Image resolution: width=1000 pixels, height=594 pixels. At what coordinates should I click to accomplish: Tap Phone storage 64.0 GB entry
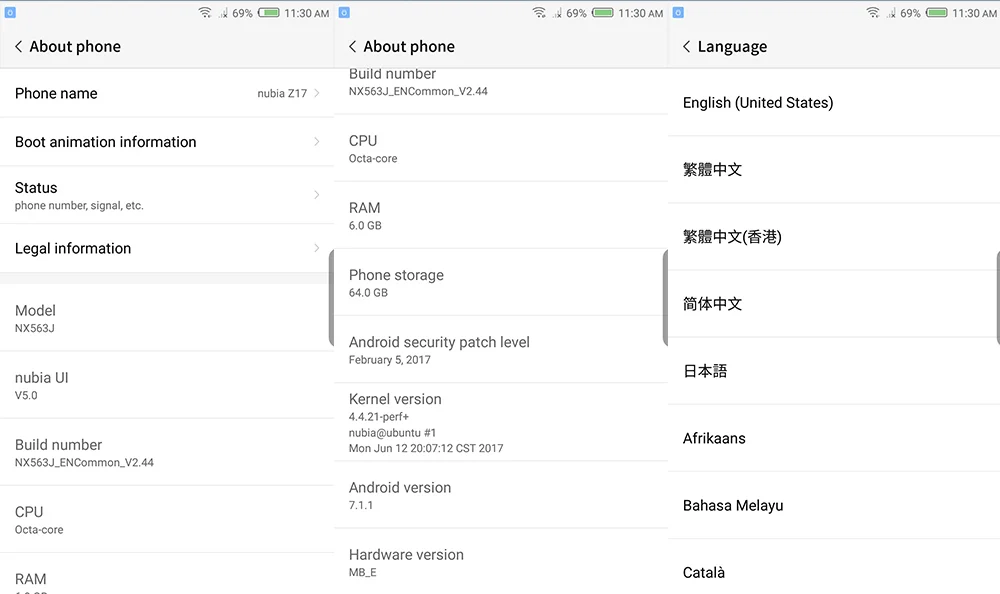501,283
